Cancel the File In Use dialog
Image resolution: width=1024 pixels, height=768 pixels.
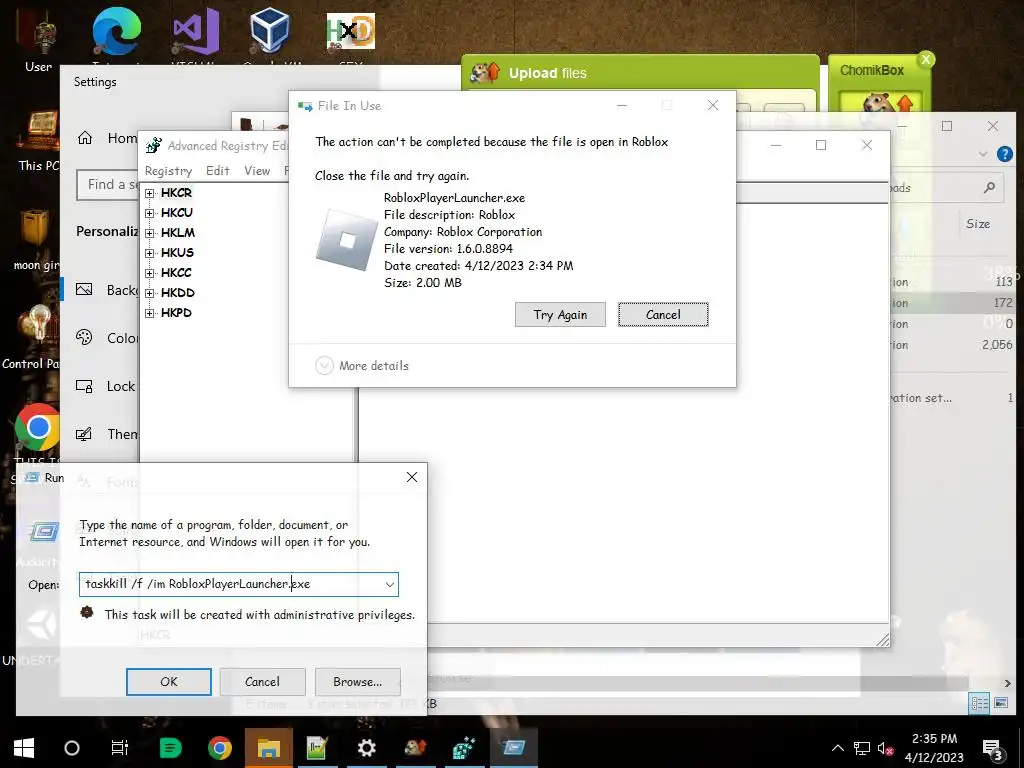coord(663,314)
